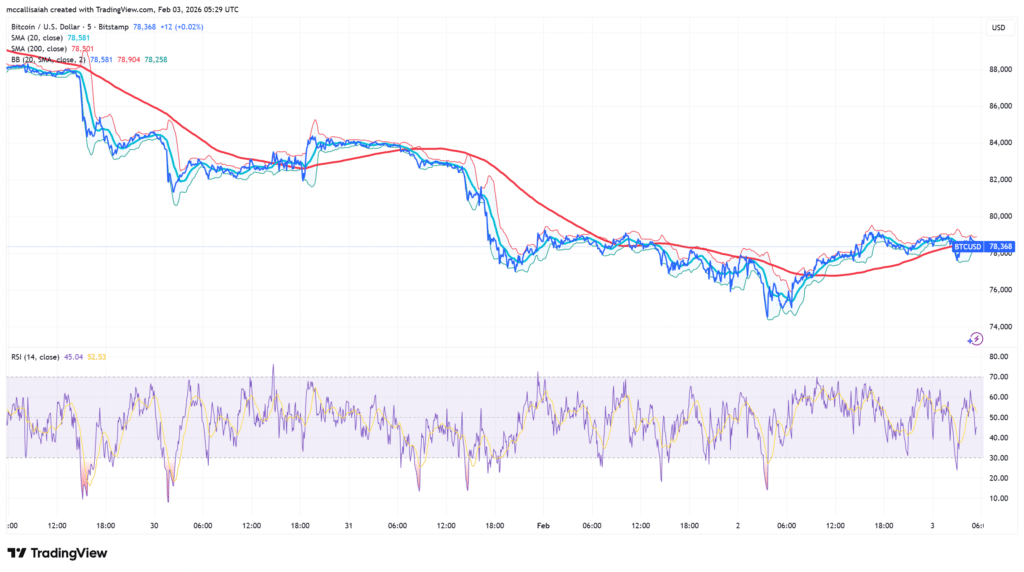Click the RSI 70.00 level axis label
Image resolution: width=1024 pixels, height=572 pixels.
point(999,377)
